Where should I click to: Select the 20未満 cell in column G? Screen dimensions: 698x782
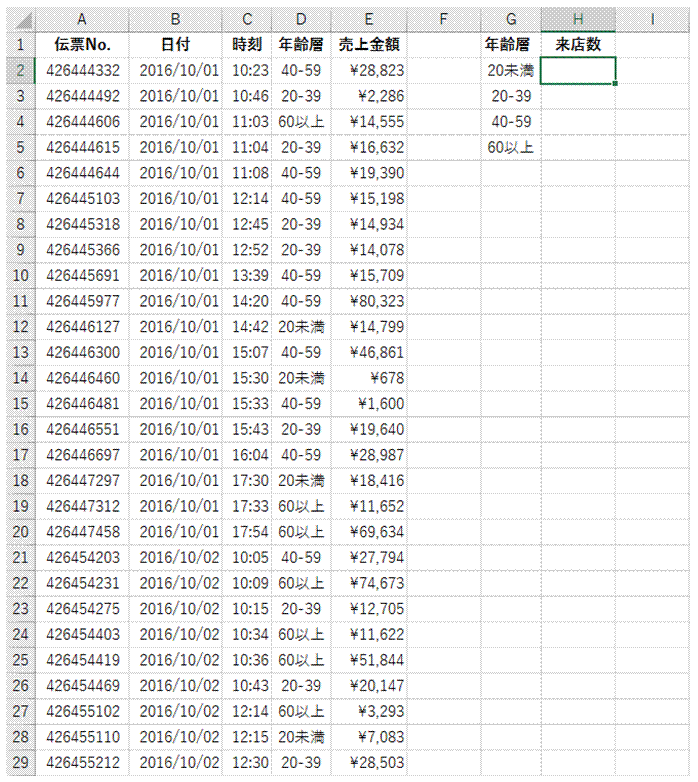click(511, 70)
